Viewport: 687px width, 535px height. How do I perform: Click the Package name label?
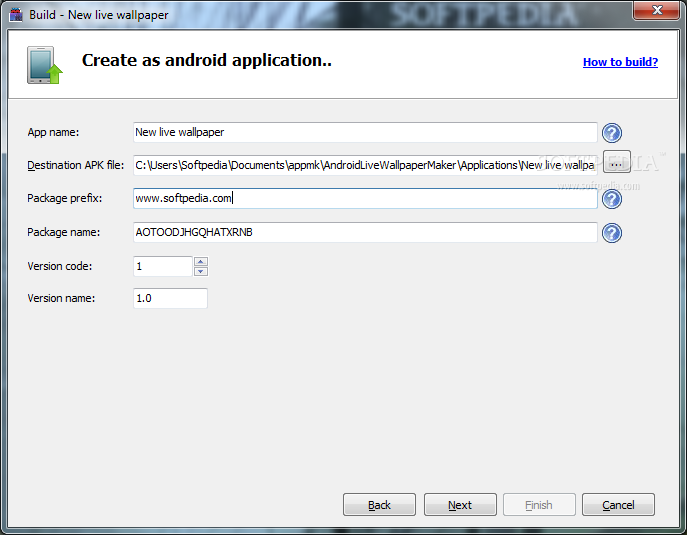pyautogui.click(x=64, y=232)
